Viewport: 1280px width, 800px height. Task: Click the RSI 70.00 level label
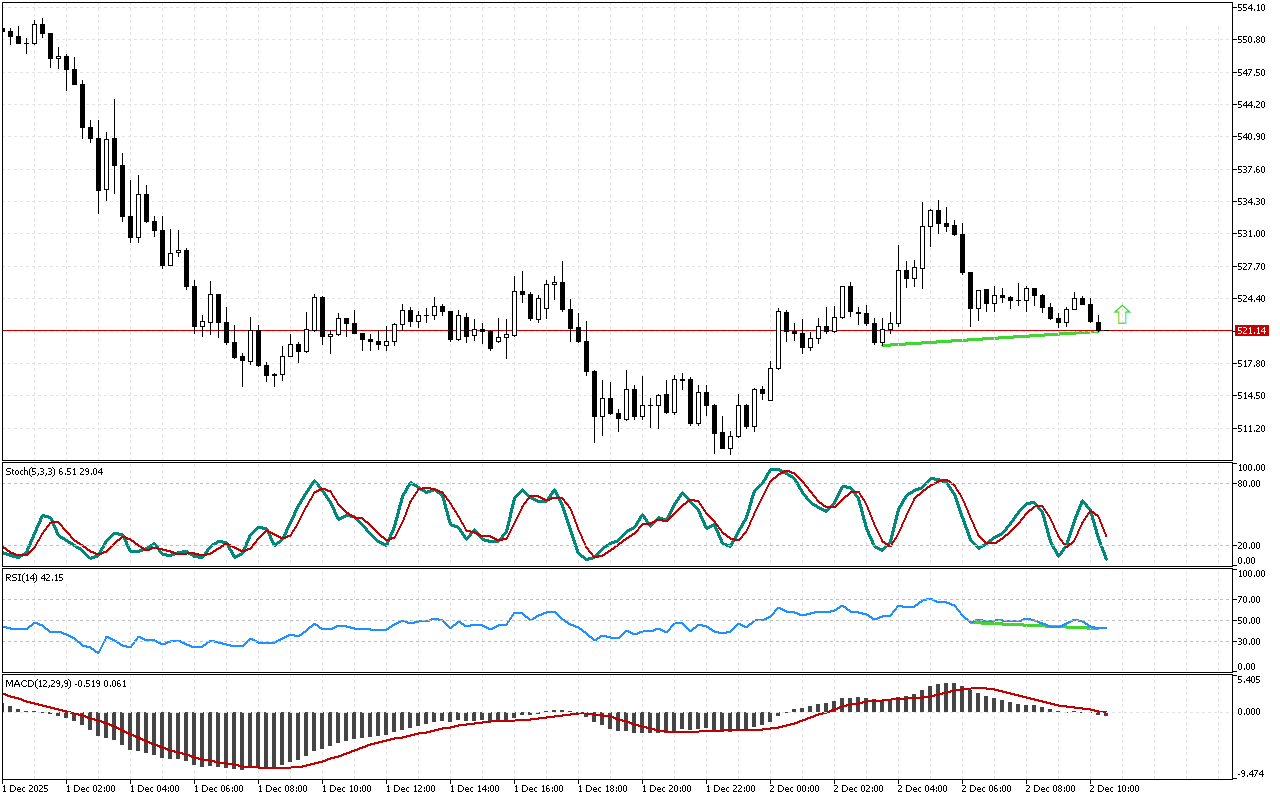1250,600
